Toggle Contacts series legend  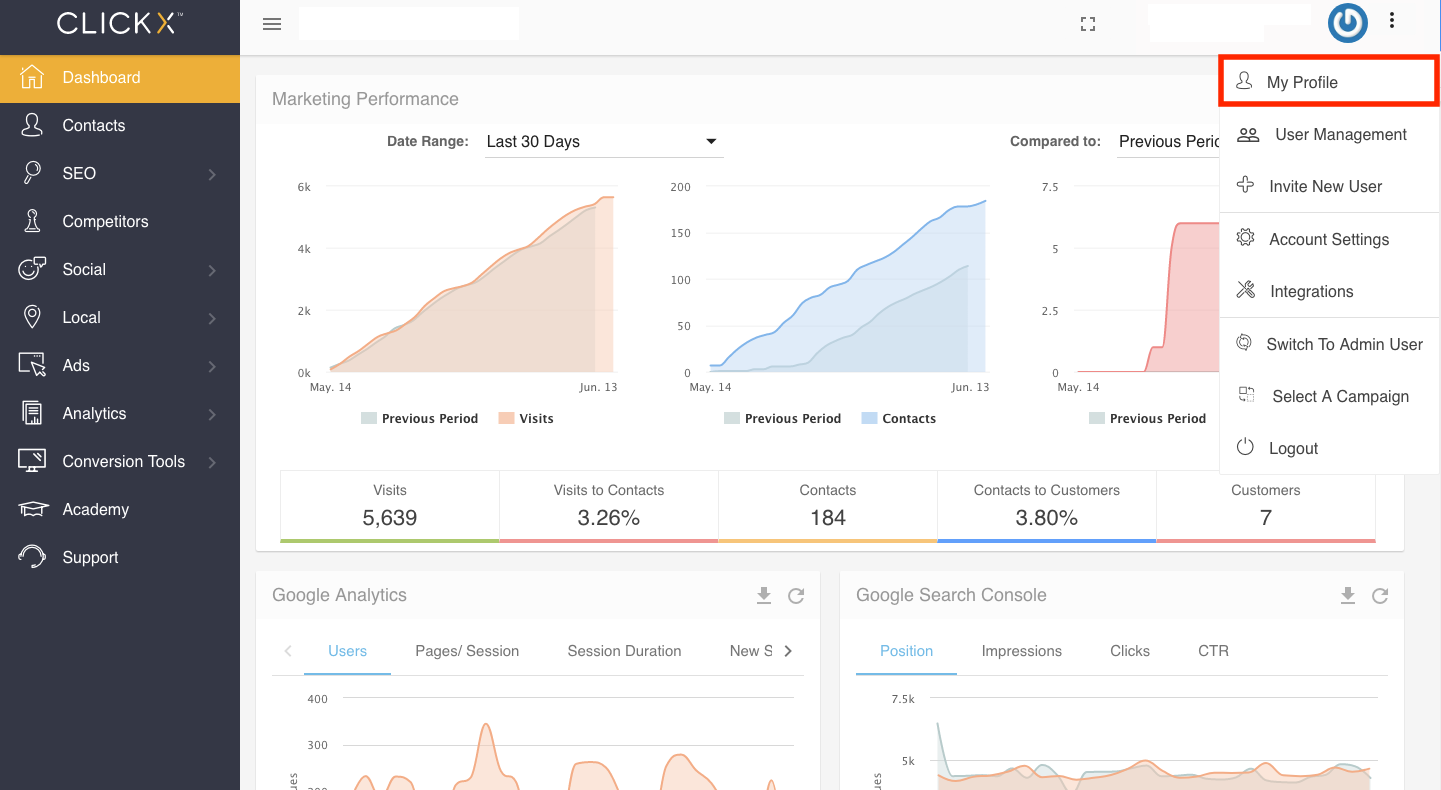click(x=898, y=418)
